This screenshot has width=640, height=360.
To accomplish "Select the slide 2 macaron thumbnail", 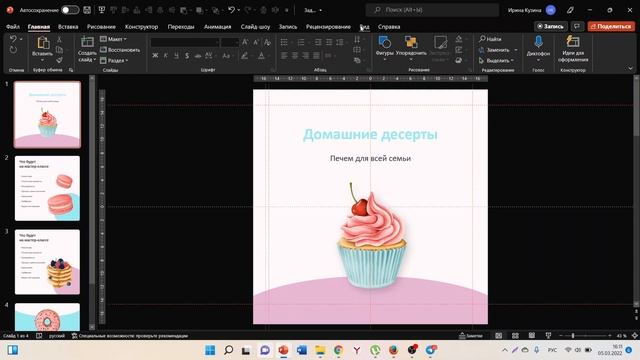I will tap(47, 188).
